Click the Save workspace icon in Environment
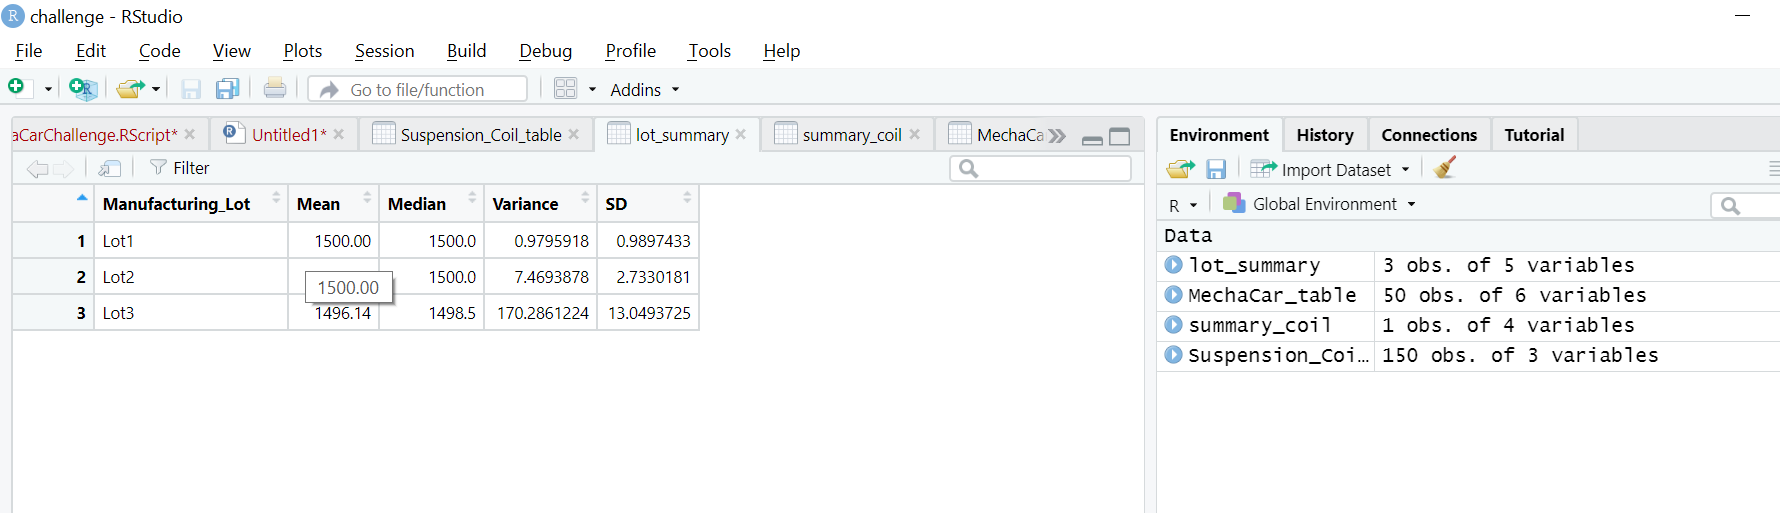The image size is (1780, 513). pyautogui.click(x=1216, y=169)
